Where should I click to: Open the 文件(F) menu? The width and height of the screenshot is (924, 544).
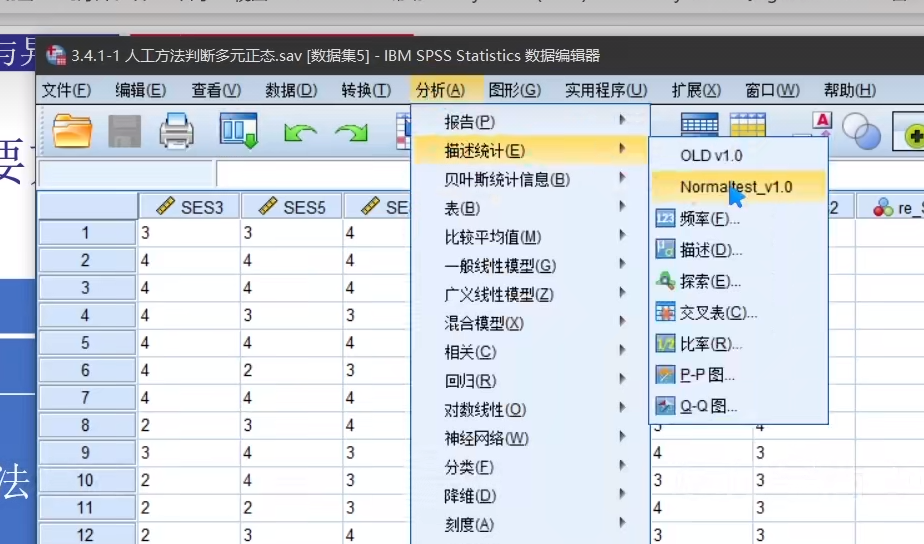(x=67, y=90)
